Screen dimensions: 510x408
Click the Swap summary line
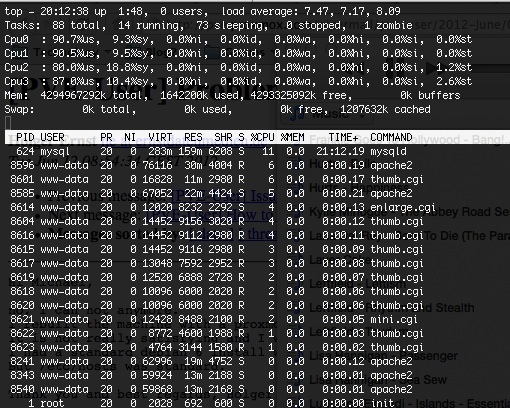[x=217, y=110]
